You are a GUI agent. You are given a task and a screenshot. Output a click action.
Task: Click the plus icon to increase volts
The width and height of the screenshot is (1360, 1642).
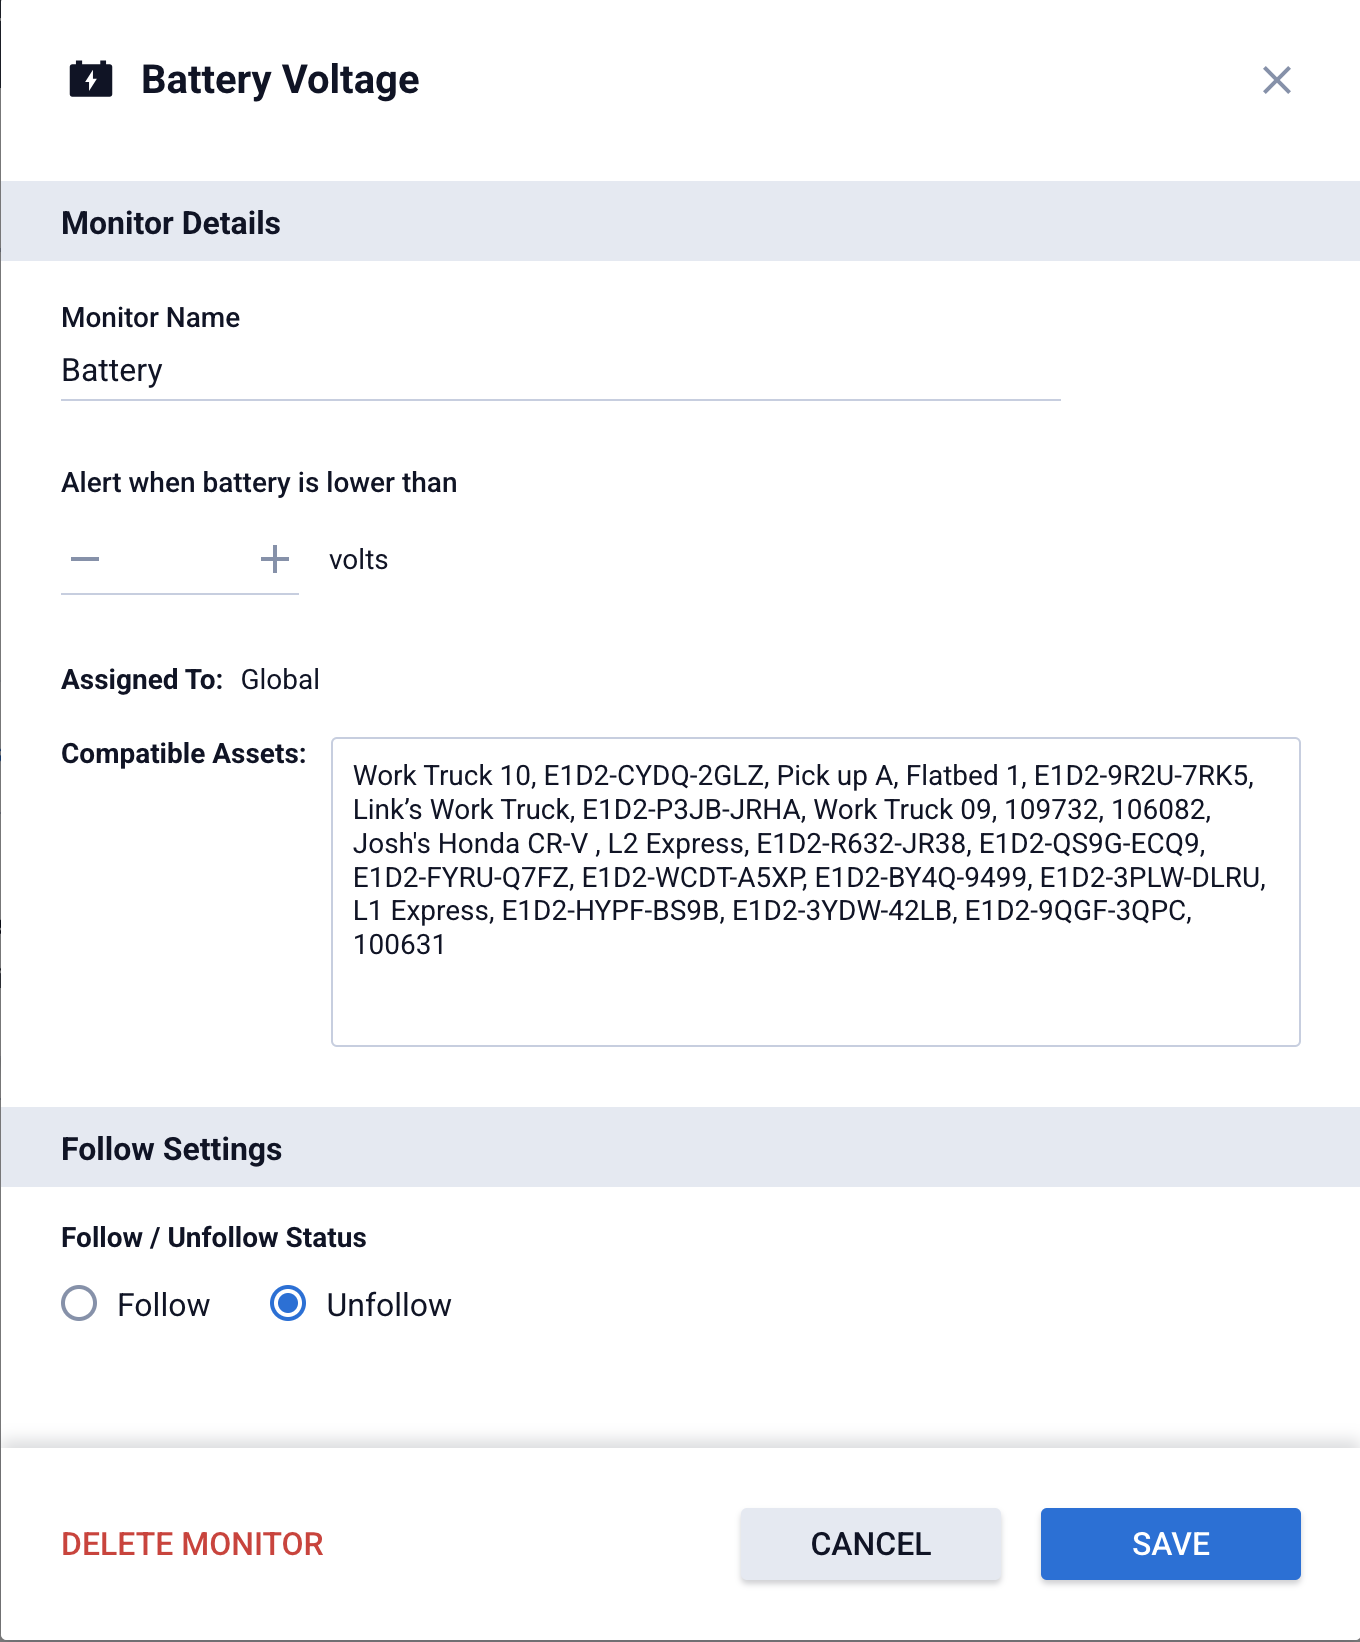click(273, 559)
